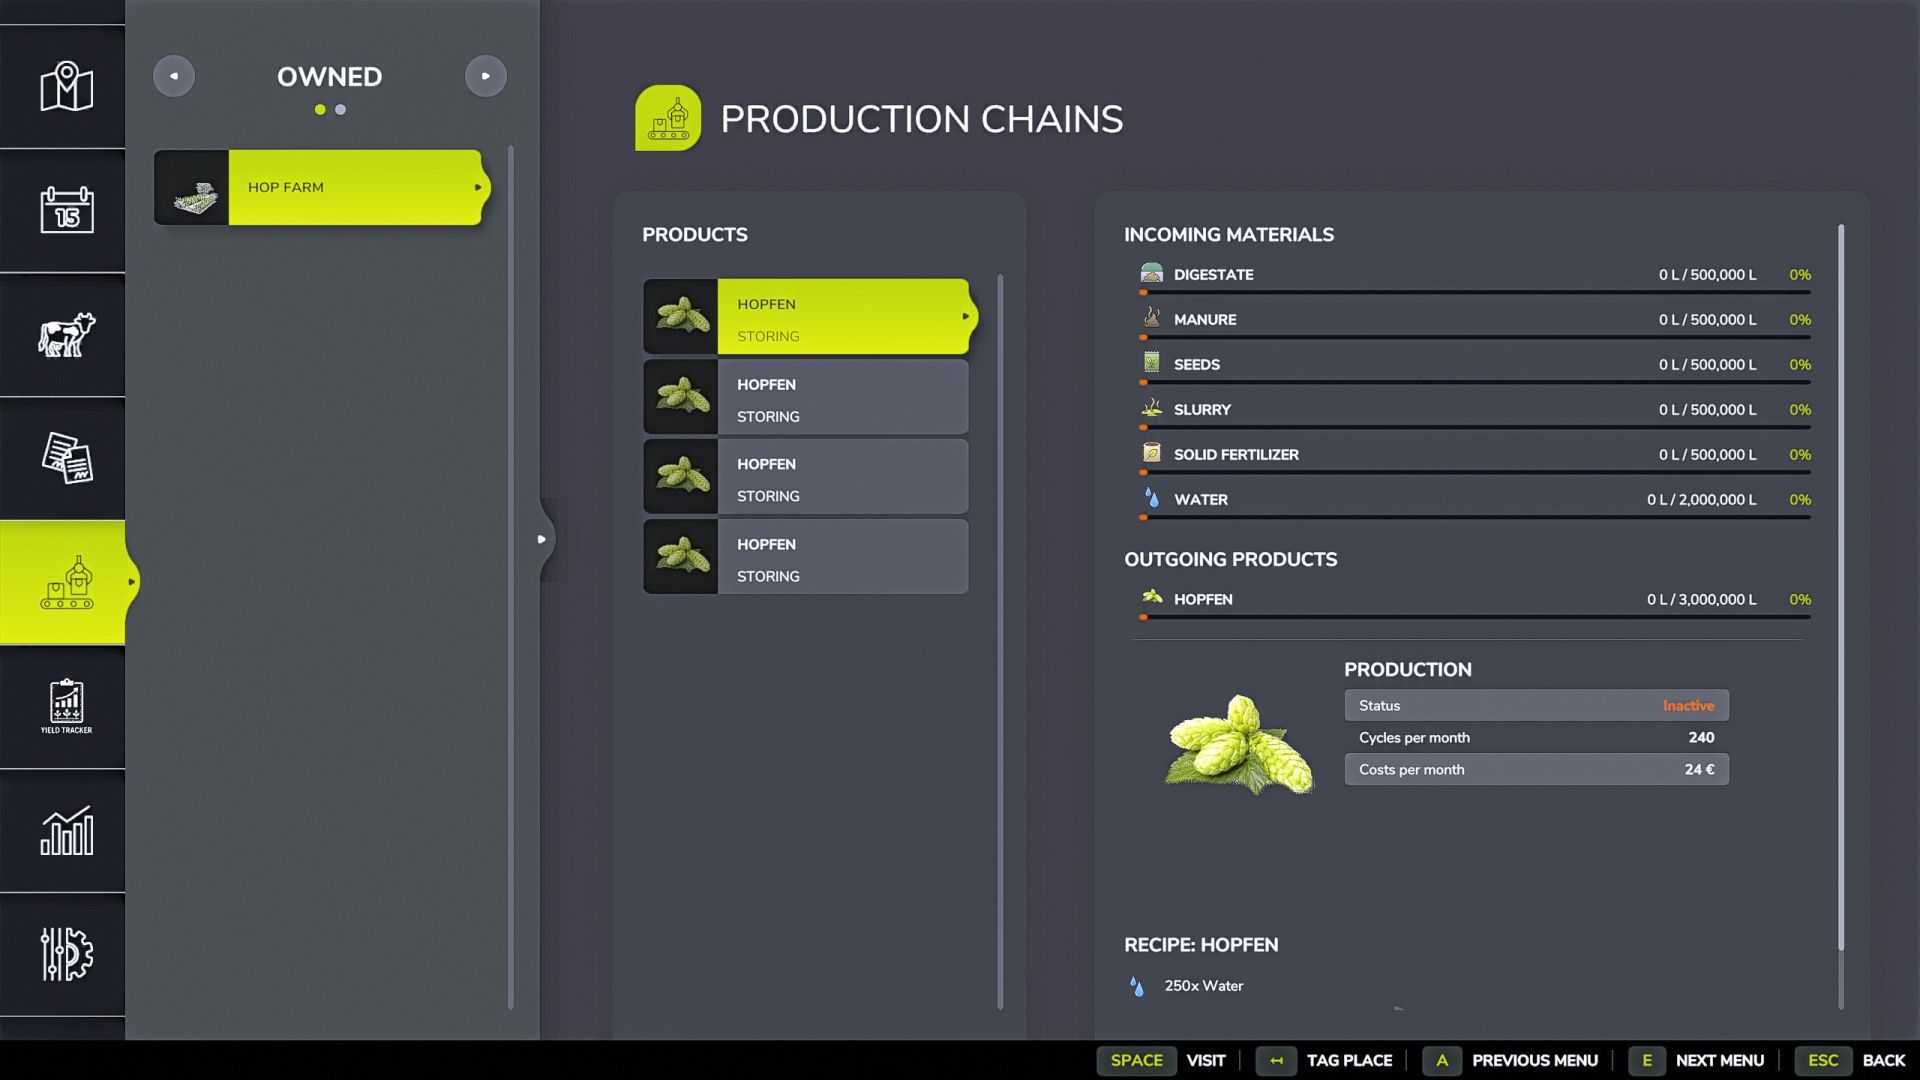Go to previous category with left arrow

click(x=174, y=76)
